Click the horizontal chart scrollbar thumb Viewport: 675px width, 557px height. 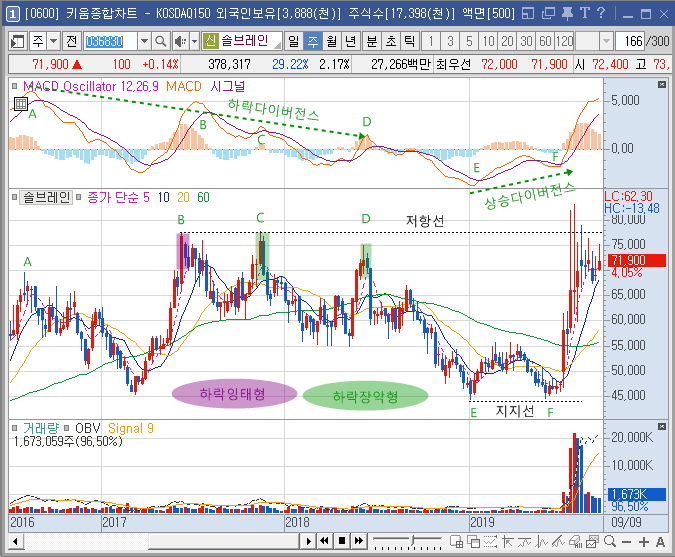(223, 541)
